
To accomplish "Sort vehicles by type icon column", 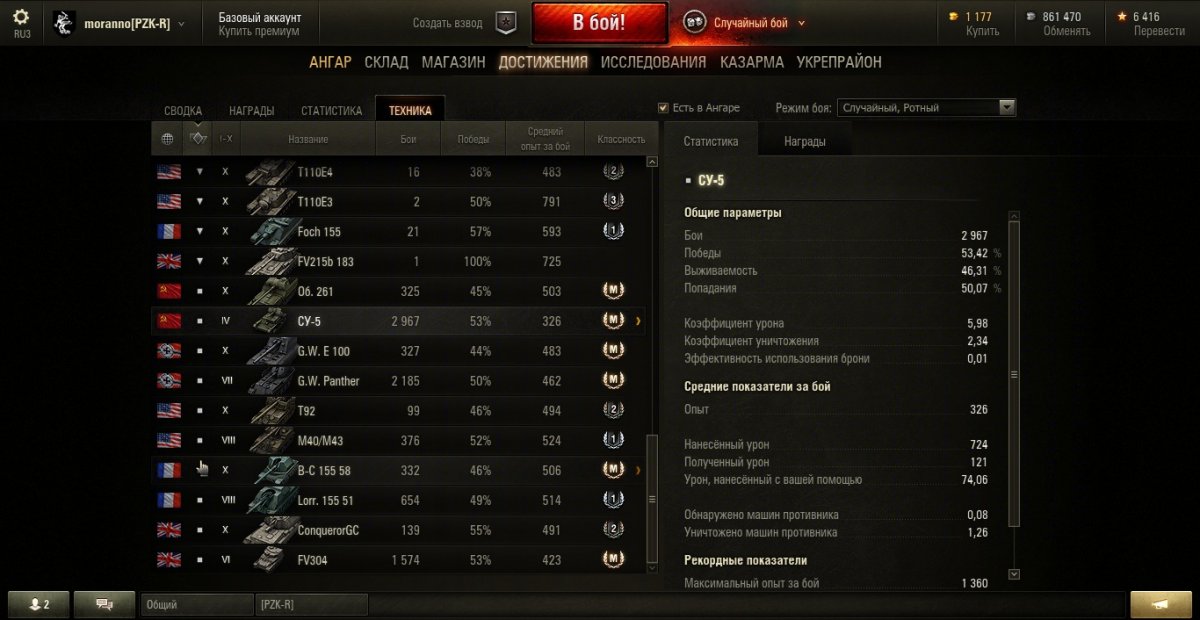I will click(198, 139).
